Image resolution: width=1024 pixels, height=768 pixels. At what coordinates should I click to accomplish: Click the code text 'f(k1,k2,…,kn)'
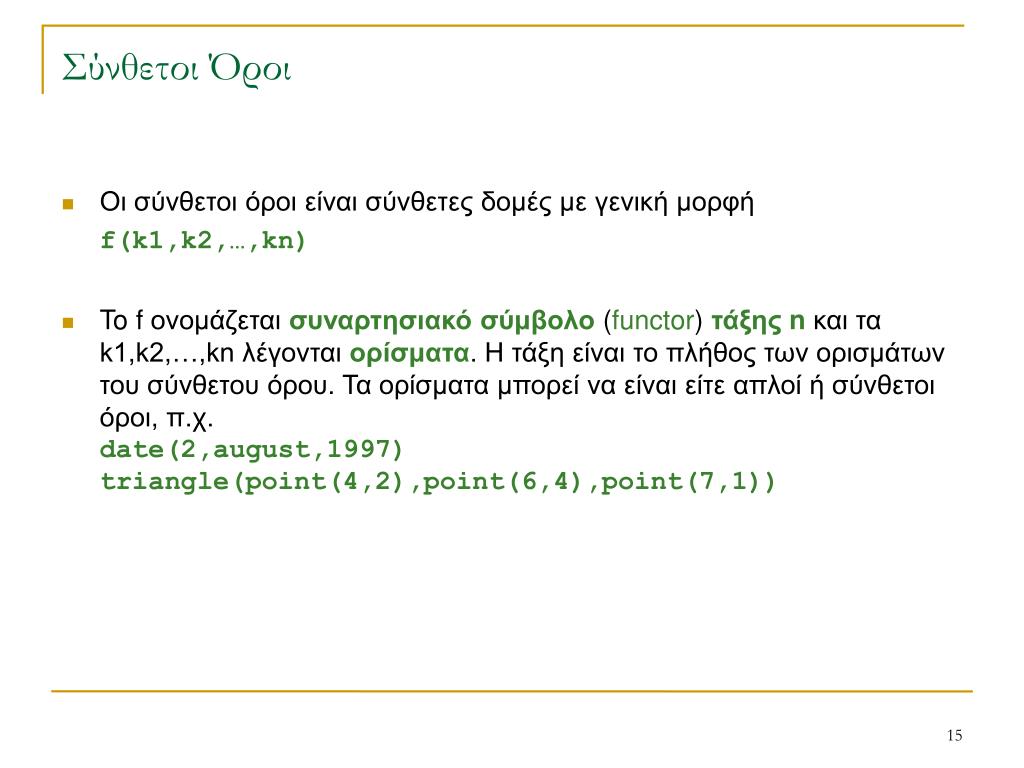[x=203, y=241]
